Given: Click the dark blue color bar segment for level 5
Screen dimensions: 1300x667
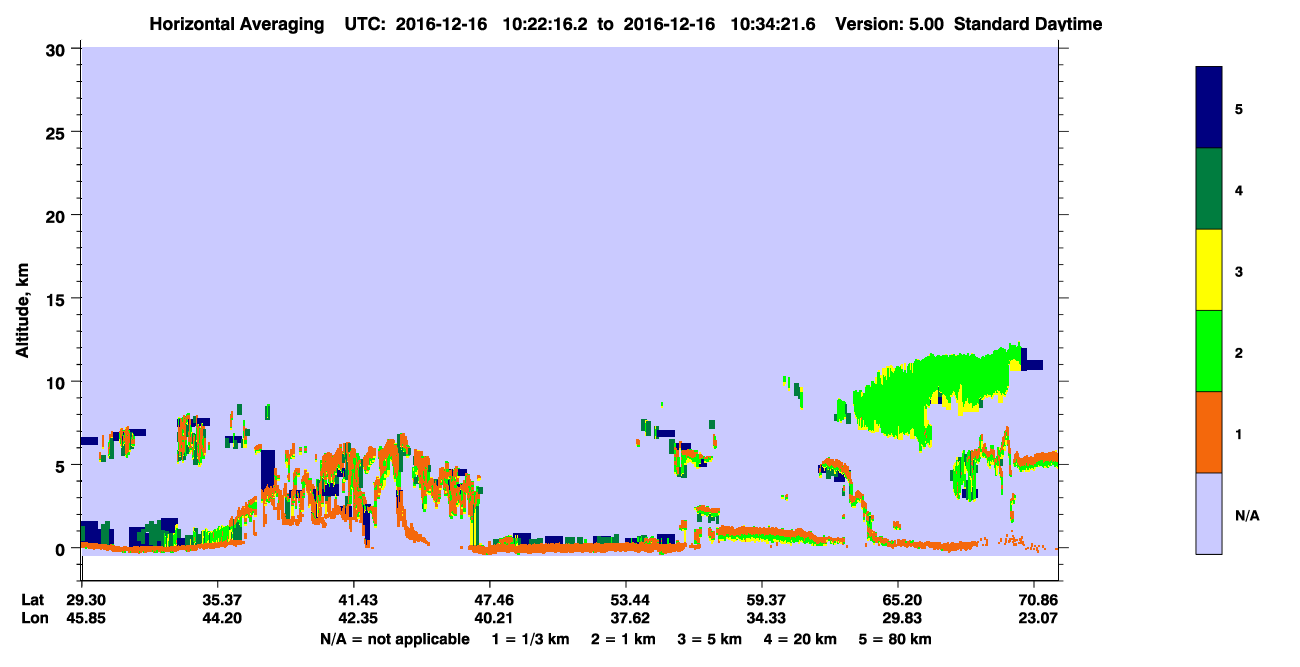Looking at the screenshot, I should (1209, 108).
